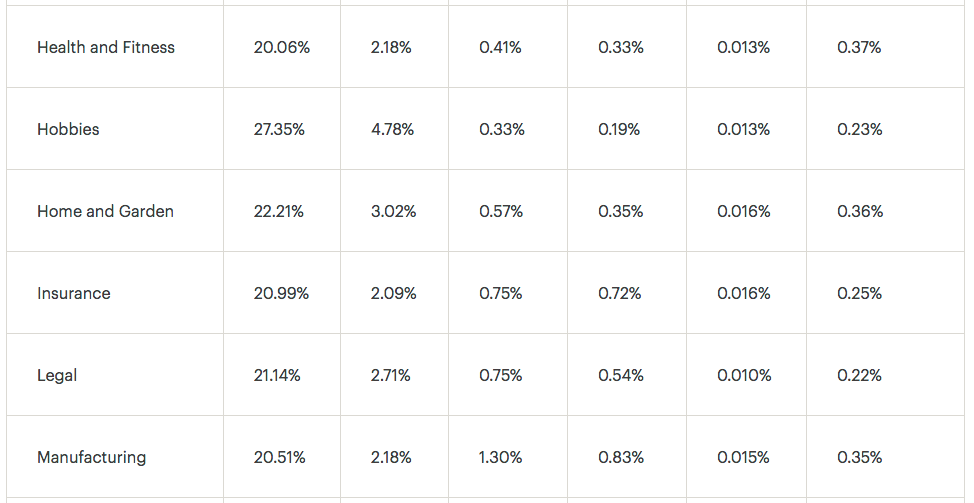Select the Home and Garden label
The image size is (974, 503).
tap(106, 211)
